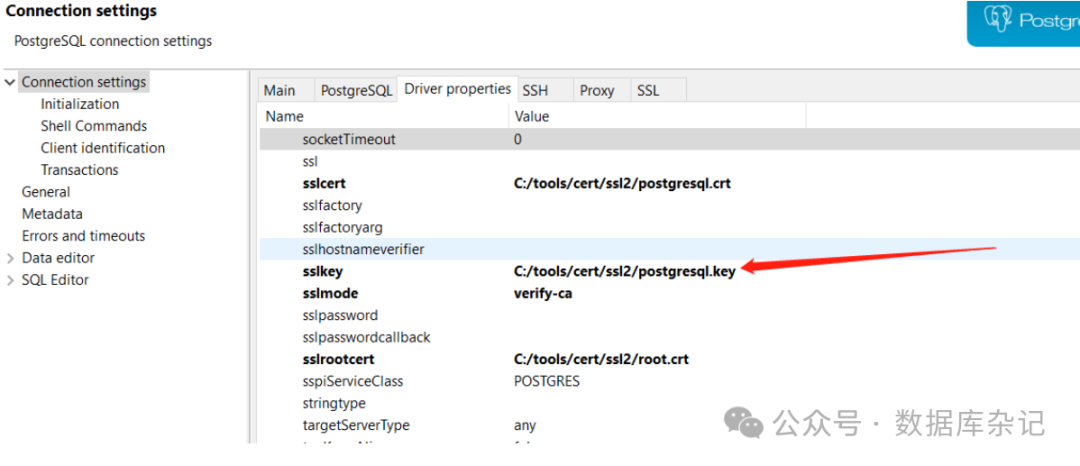Click the Value column header
The width and height of the screenshot is (1080, 466).
pos(532,116)
